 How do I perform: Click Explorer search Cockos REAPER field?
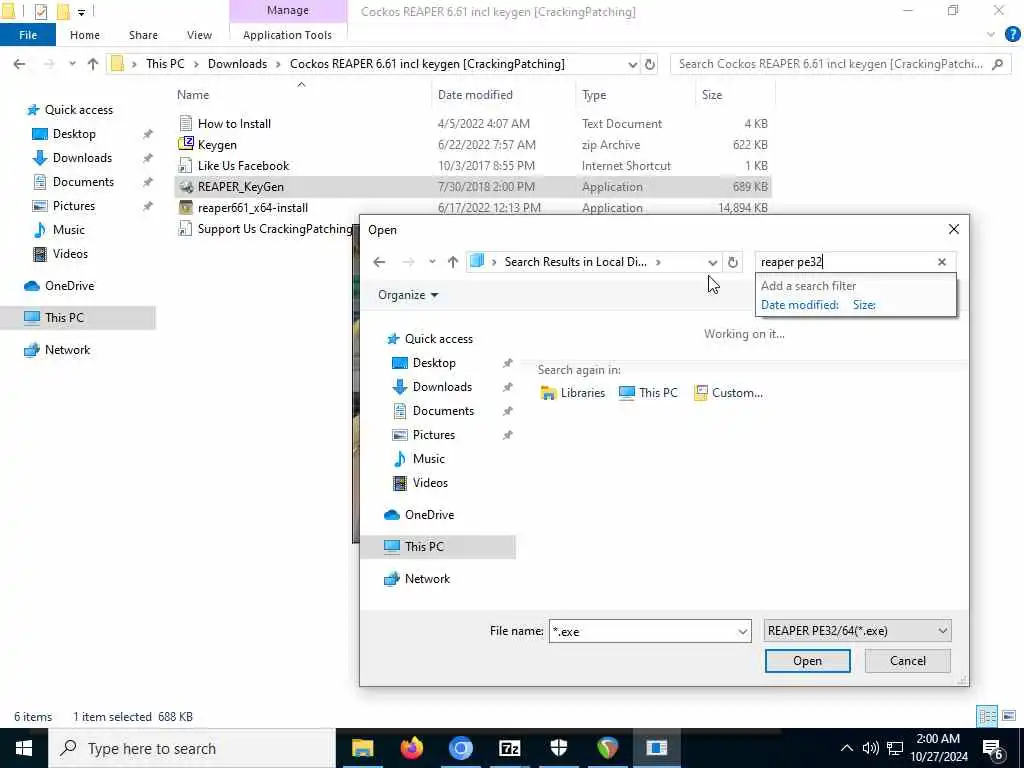[x=829, y=64]
